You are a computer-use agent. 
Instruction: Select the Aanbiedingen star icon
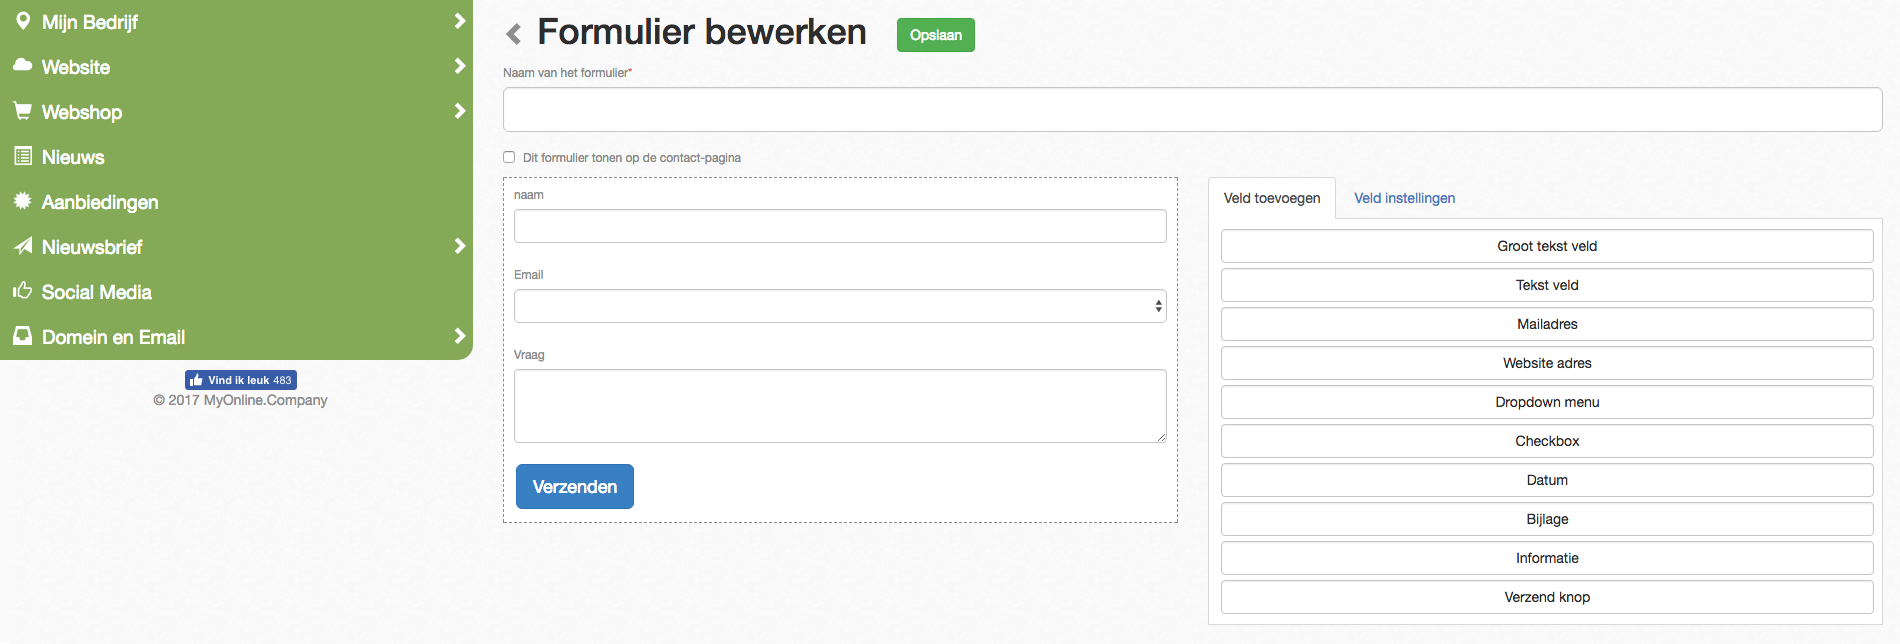coord(23,201)
